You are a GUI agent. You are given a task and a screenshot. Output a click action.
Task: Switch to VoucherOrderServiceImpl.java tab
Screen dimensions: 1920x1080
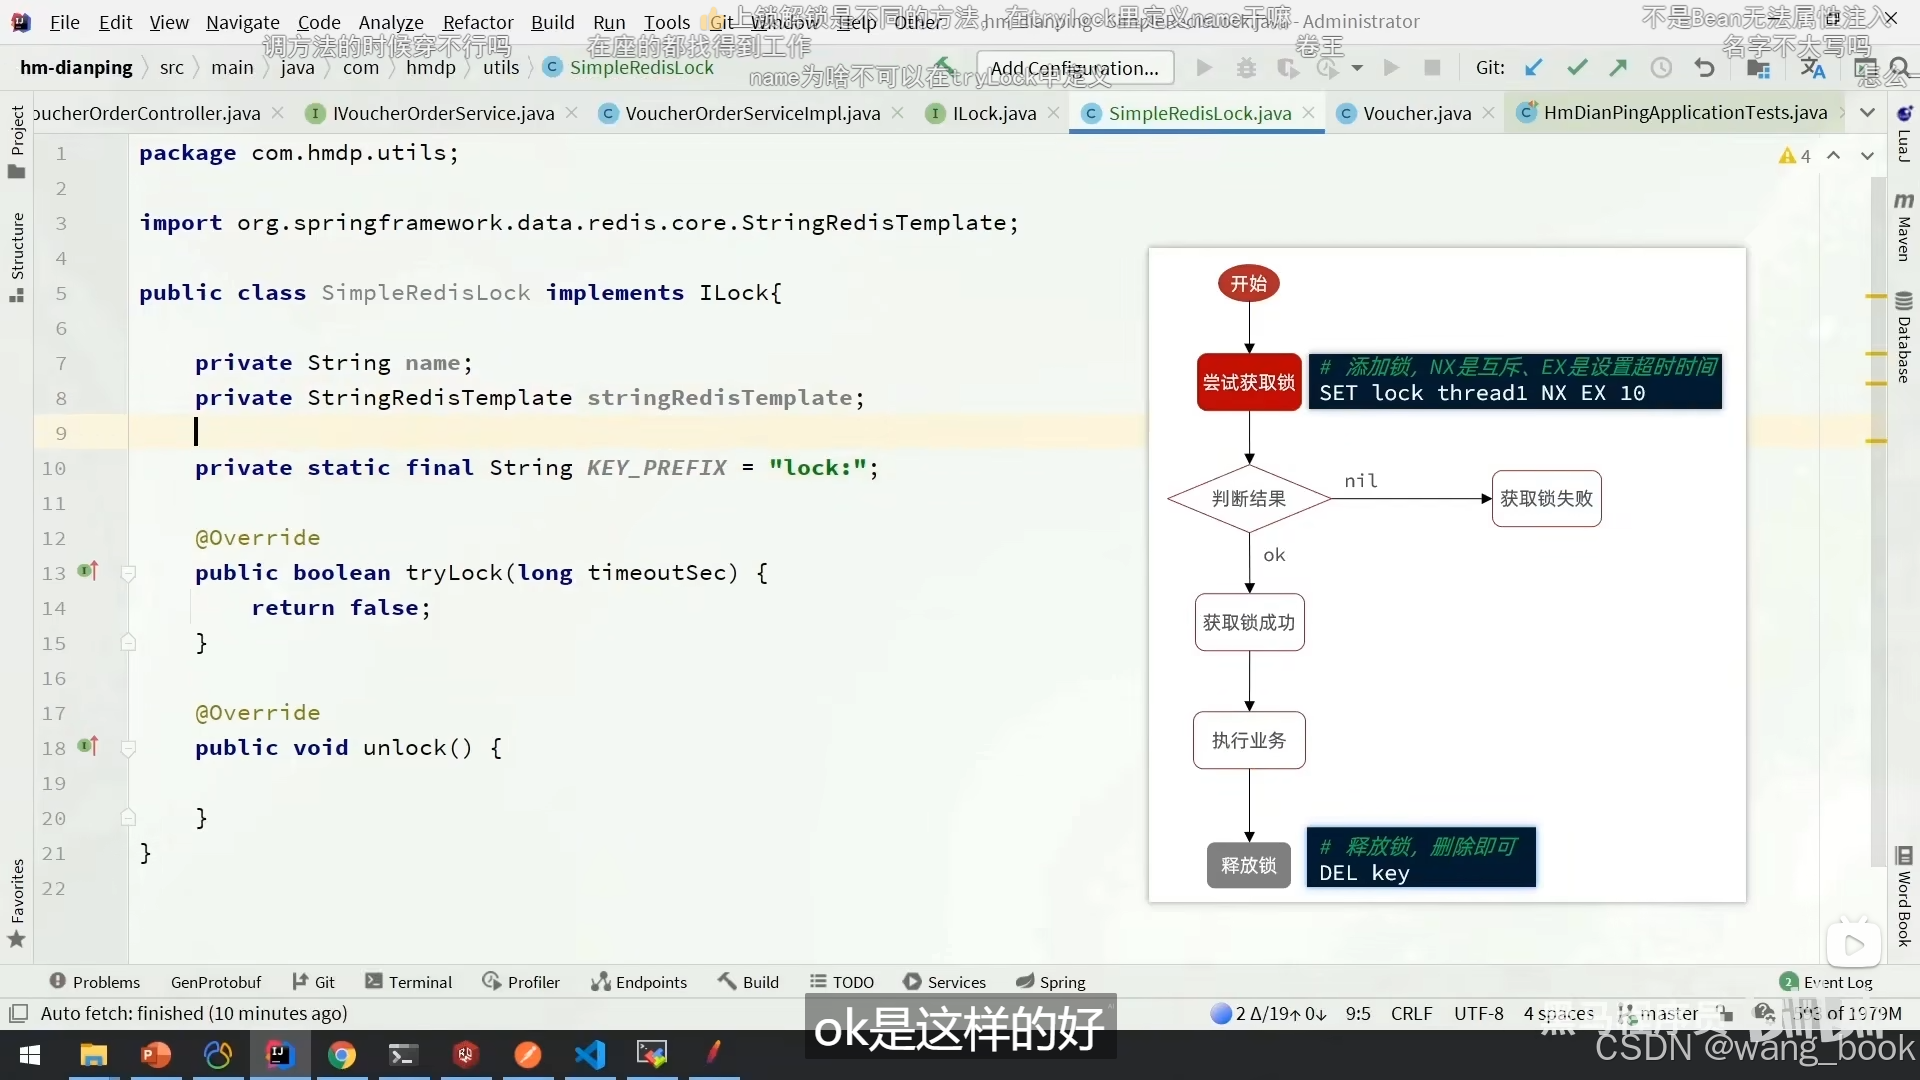pyautogui.click(x=752, y=113)
